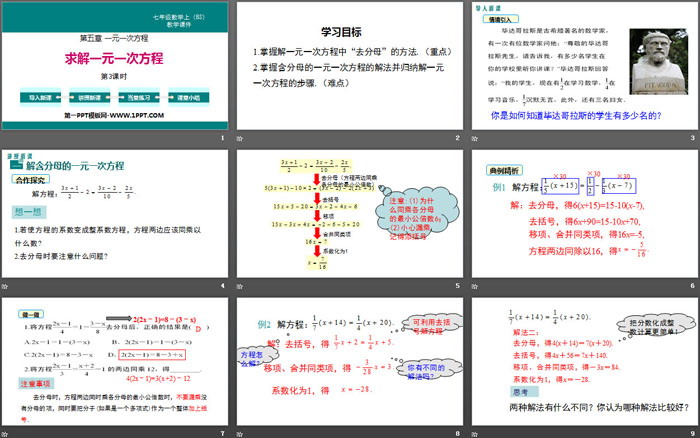This screenshot has height=438, width=700.
Task: Select slide 4 thumbnail titled 解含分母的一元一次方程
Action: [115, 213]
